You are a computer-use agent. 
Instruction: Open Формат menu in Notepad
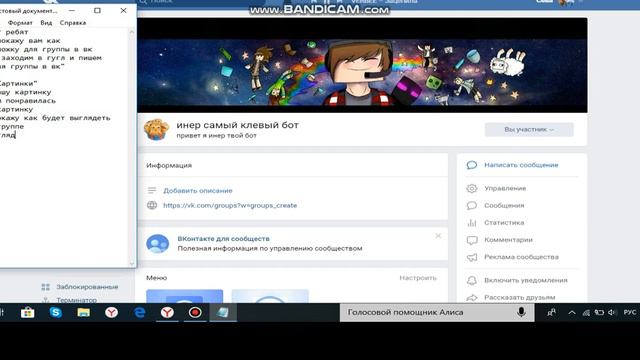point(20,23)
